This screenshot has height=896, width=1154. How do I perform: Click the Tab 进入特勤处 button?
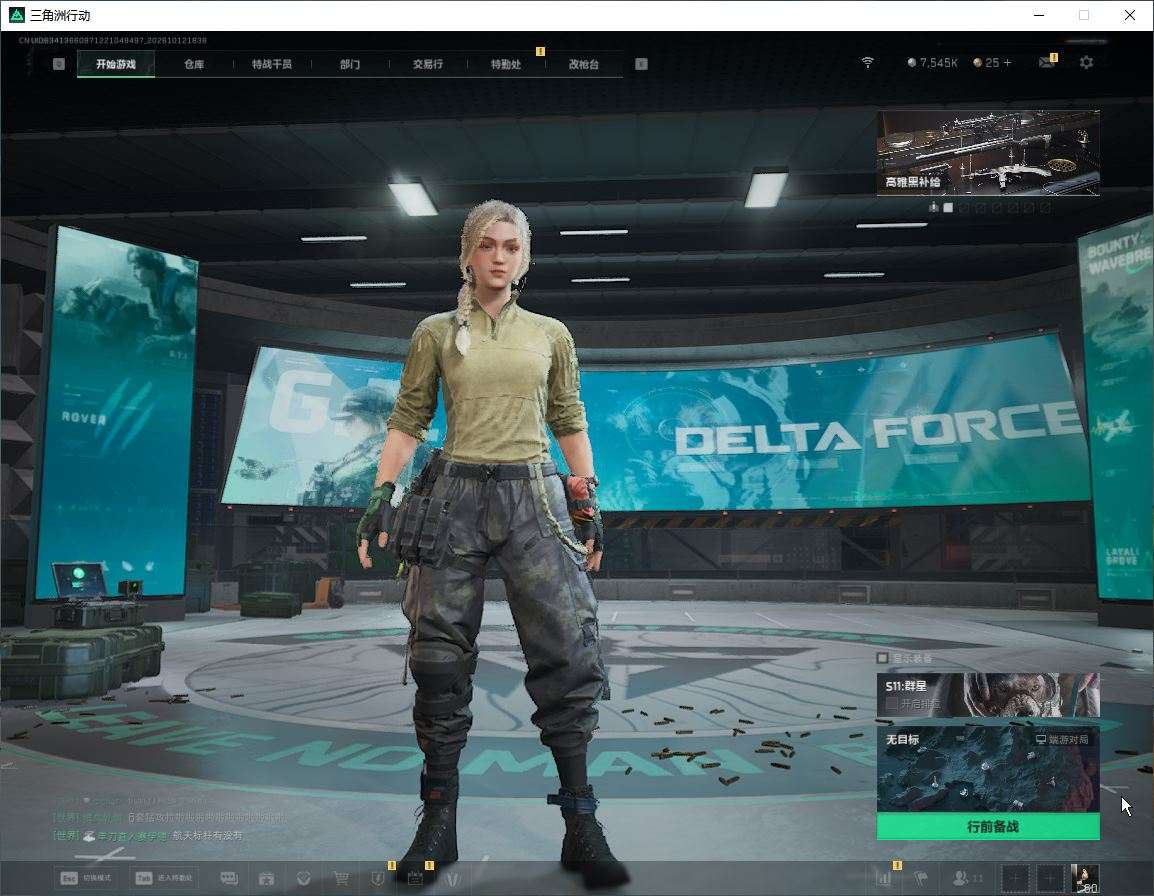(x=165, y=878)
